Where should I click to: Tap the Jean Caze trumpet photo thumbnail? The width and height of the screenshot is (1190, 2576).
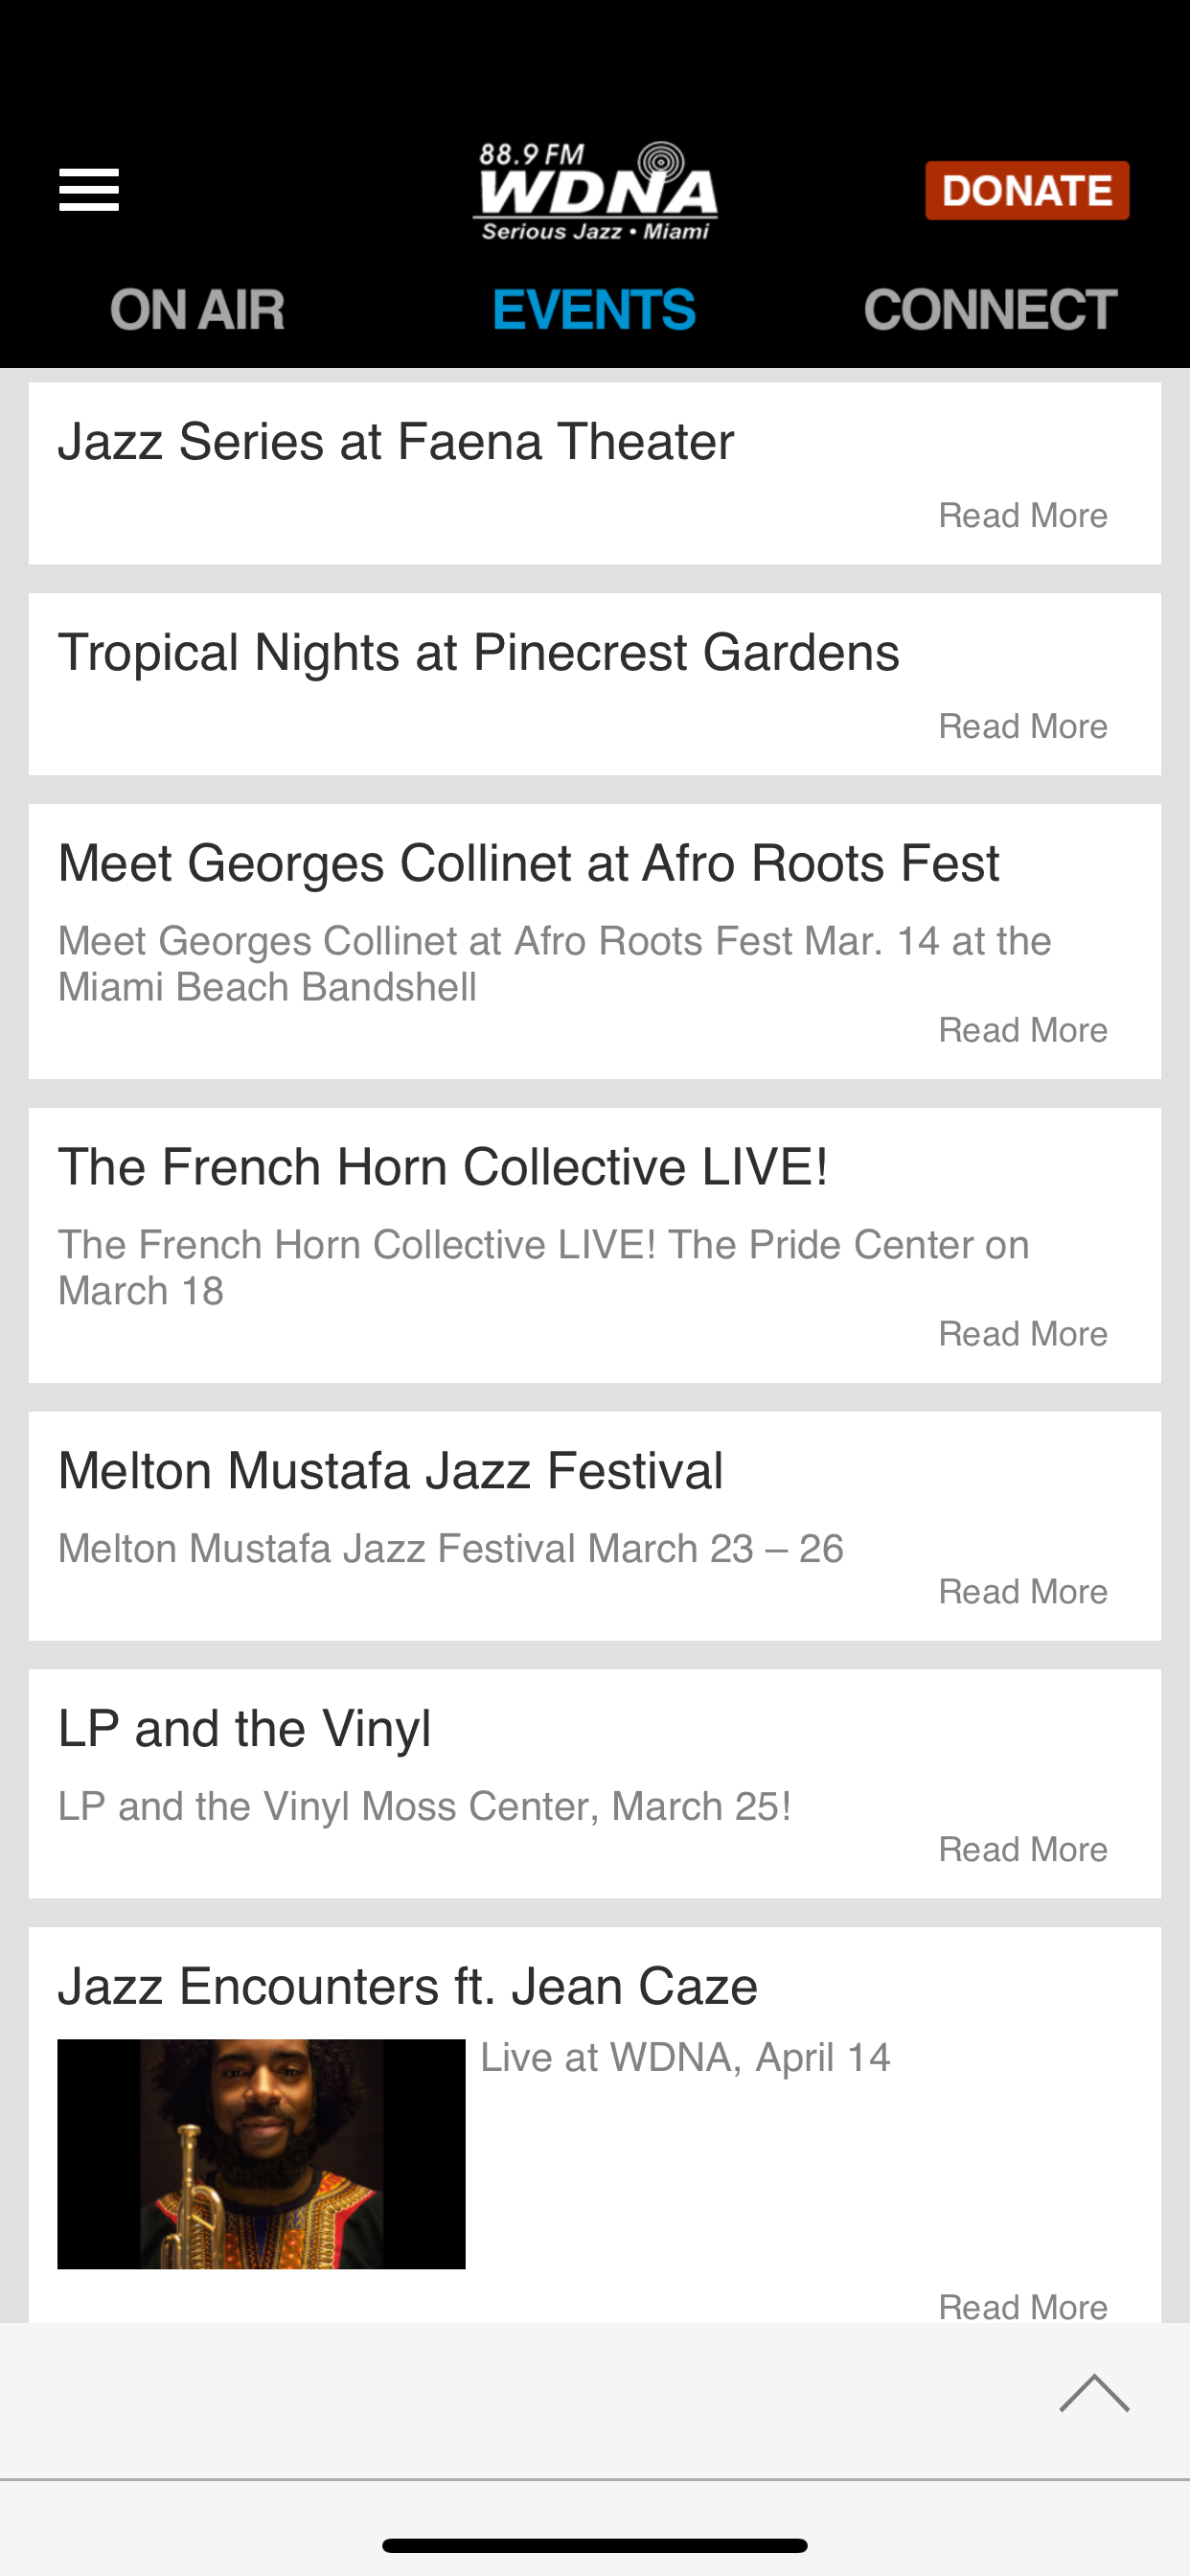tap(261, 2154)
